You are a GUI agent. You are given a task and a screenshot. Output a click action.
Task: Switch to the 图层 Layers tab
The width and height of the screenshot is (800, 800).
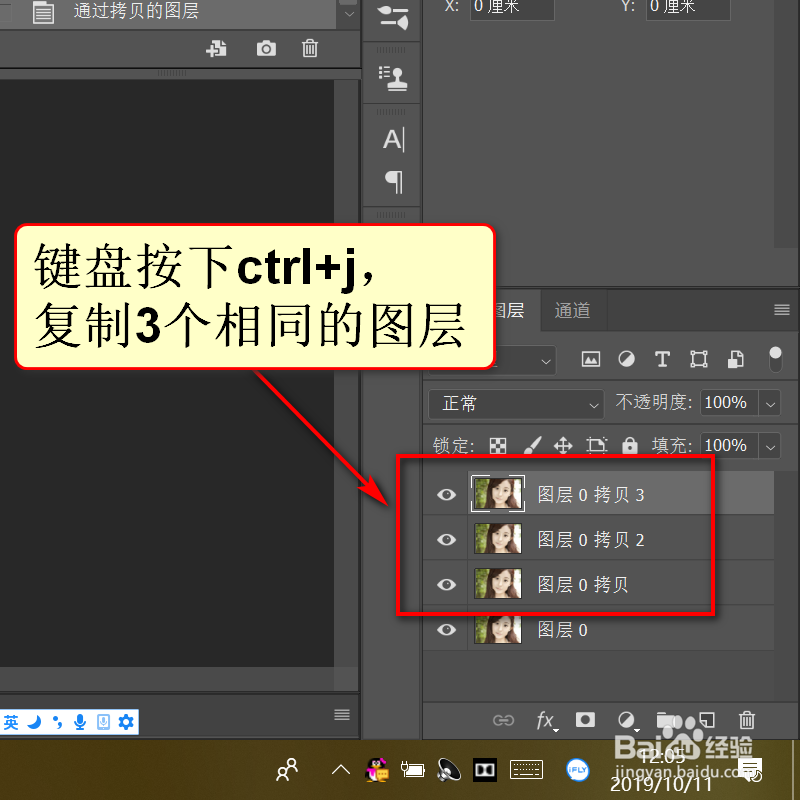(510, 310)
